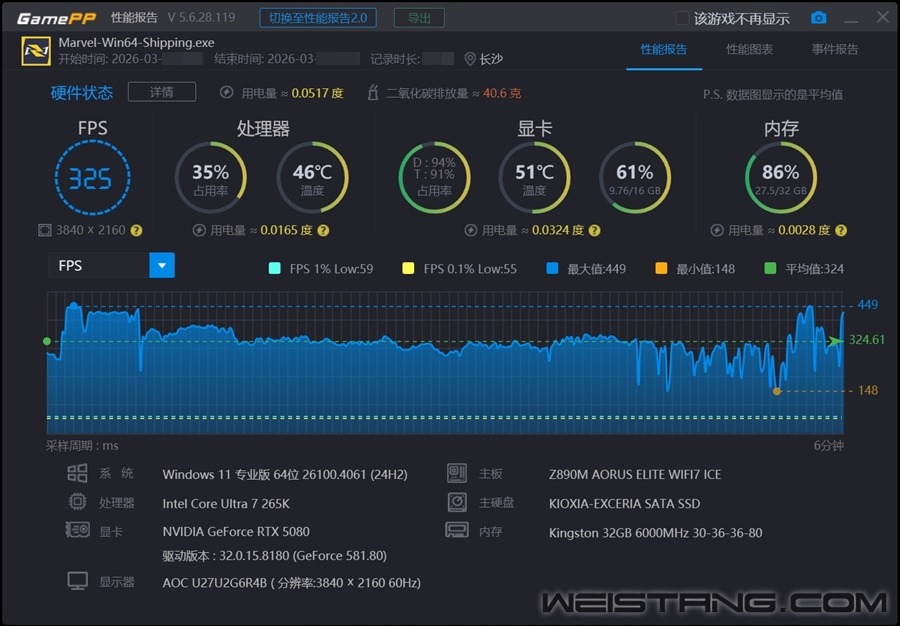Click the help icon beside processor power 0.0165 度
Viewport: 900px width, 626px height.
323,231
